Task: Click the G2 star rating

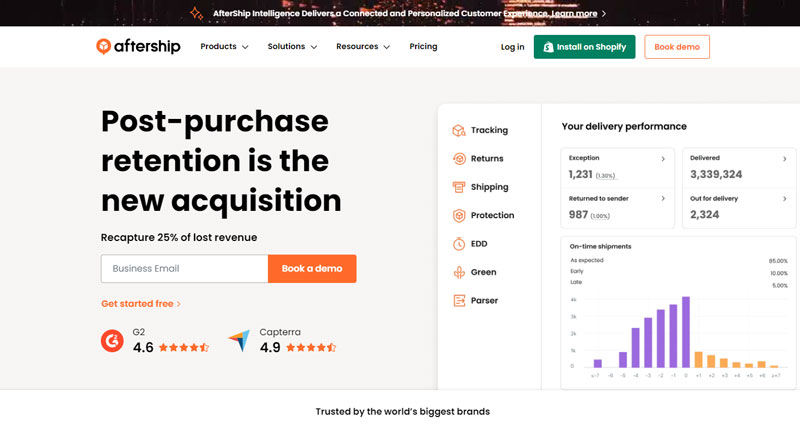Action: pyautogui.click(x=184, y=348)
